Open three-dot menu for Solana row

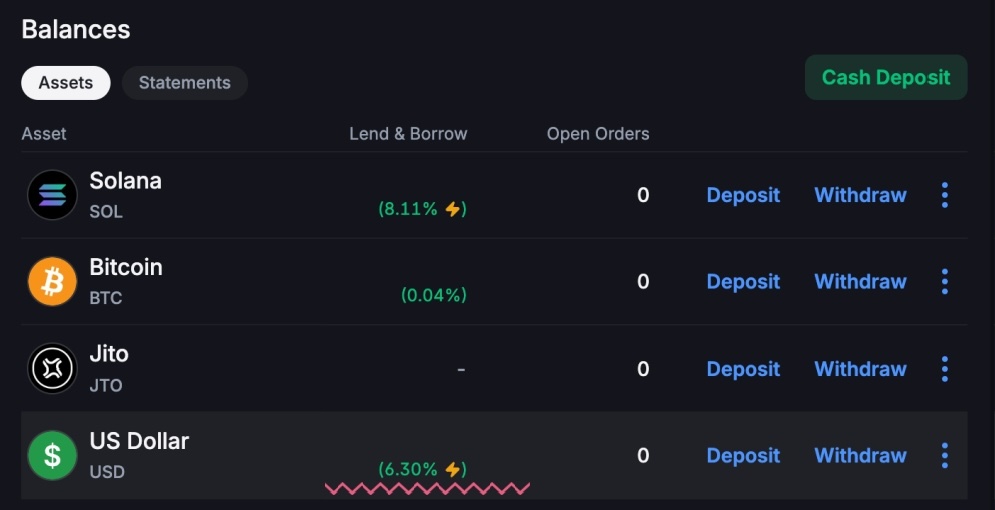pyautogui.click(x=945, y=195)
